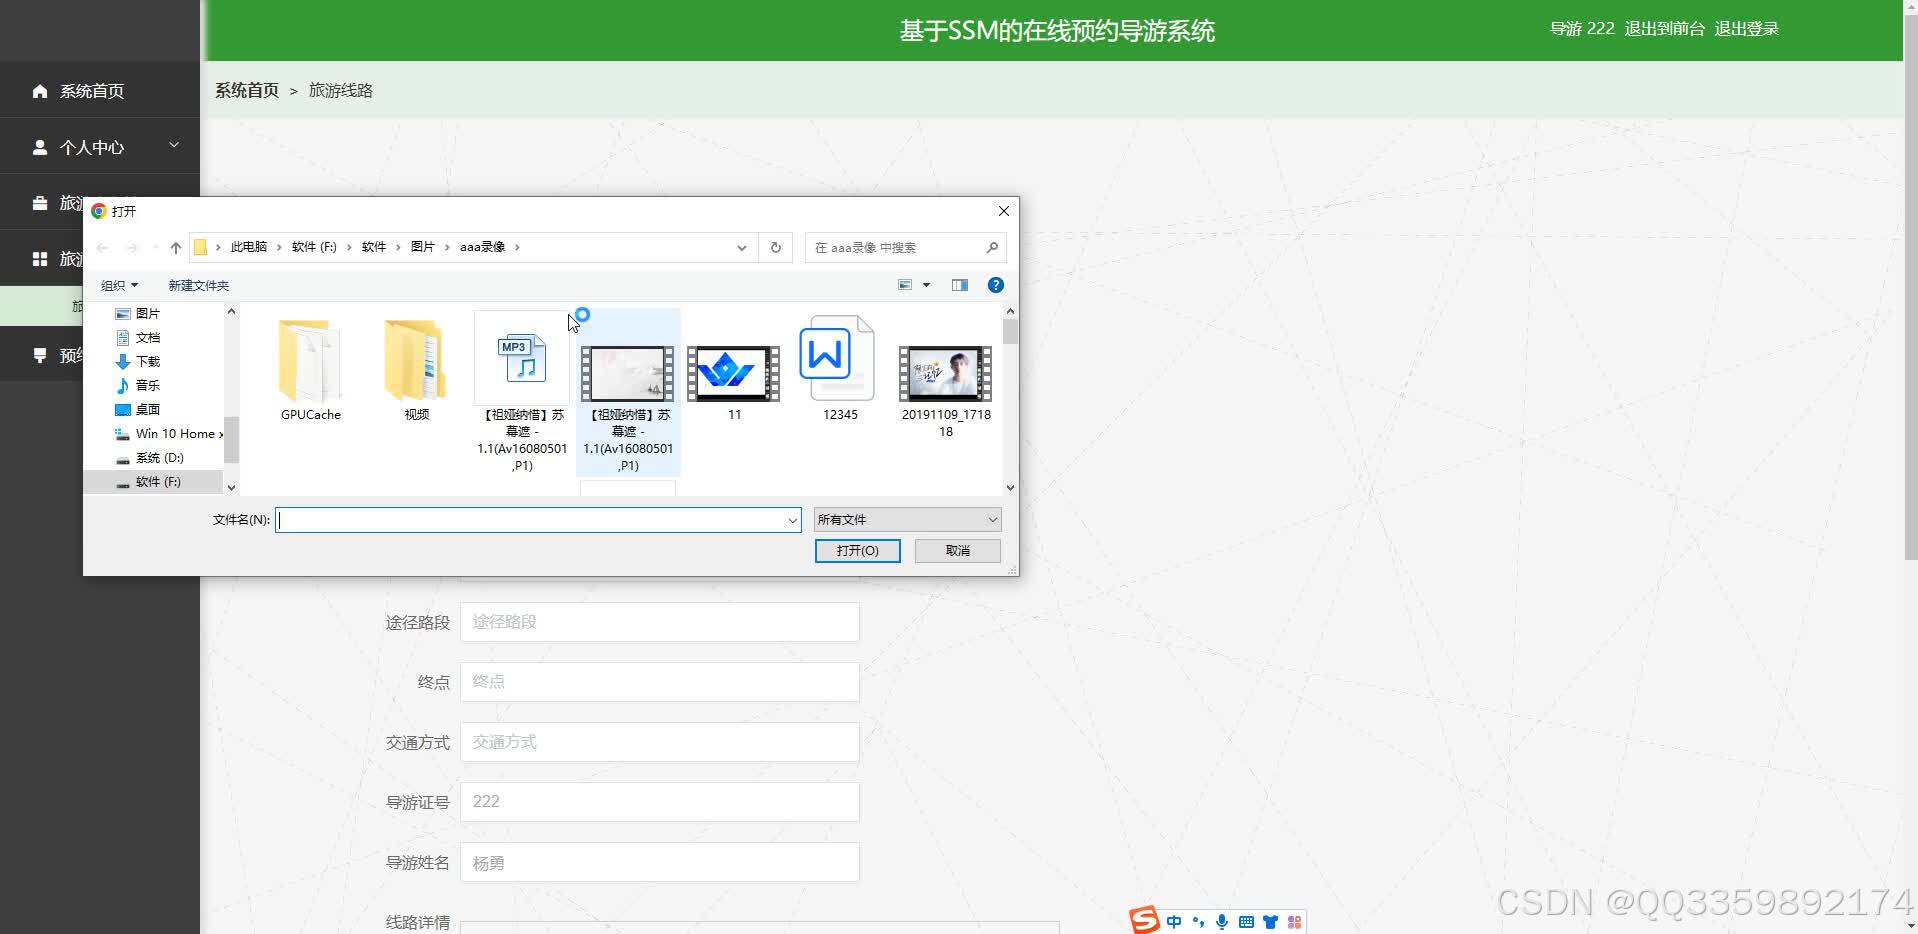1918x934 pixels.
Task: Select the 20191109_171818 video thumbnail
Action: click(x=945, y=373)
